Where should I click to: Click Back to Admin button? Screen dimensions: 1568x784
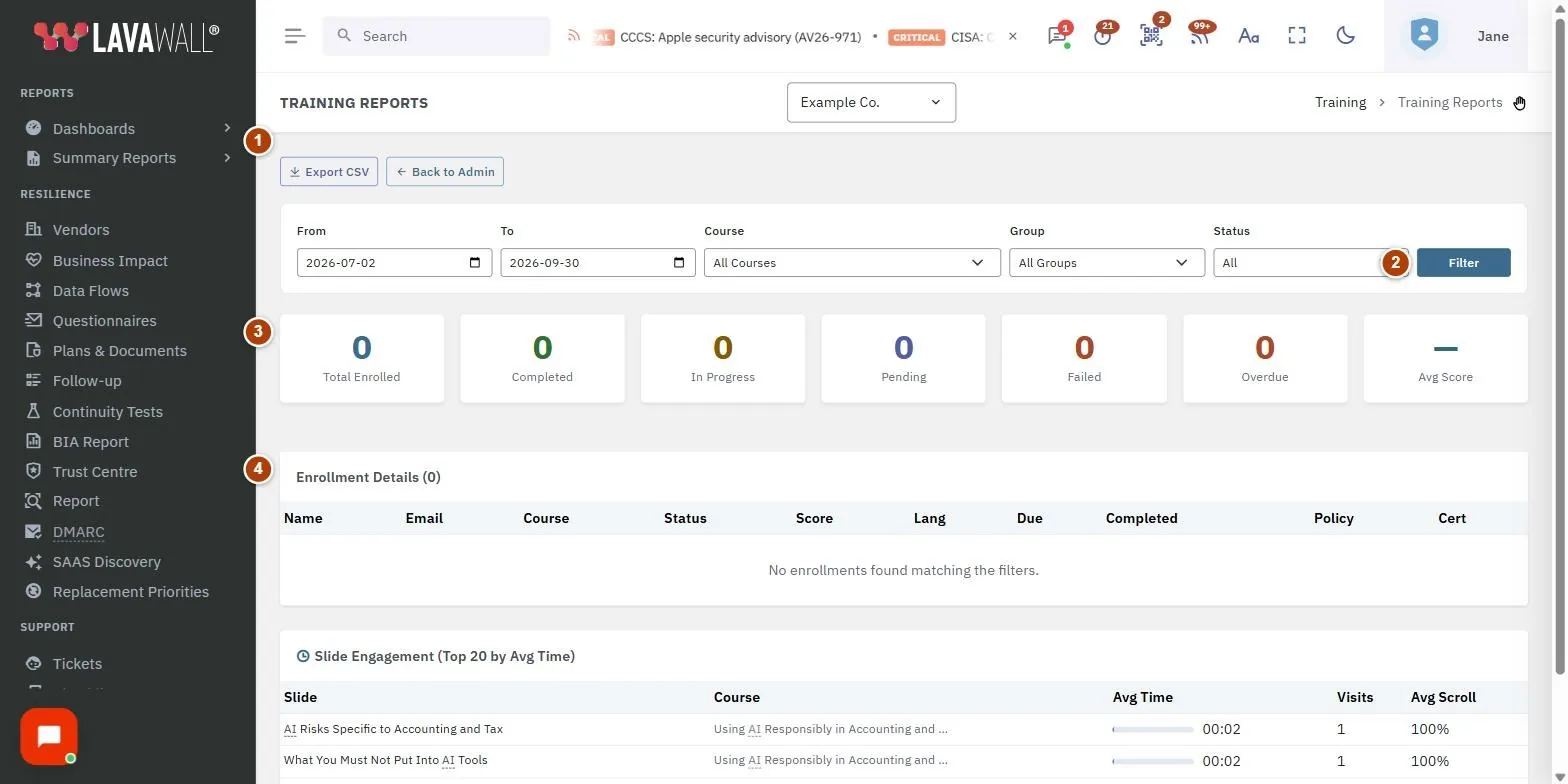[x=445, y=172]
